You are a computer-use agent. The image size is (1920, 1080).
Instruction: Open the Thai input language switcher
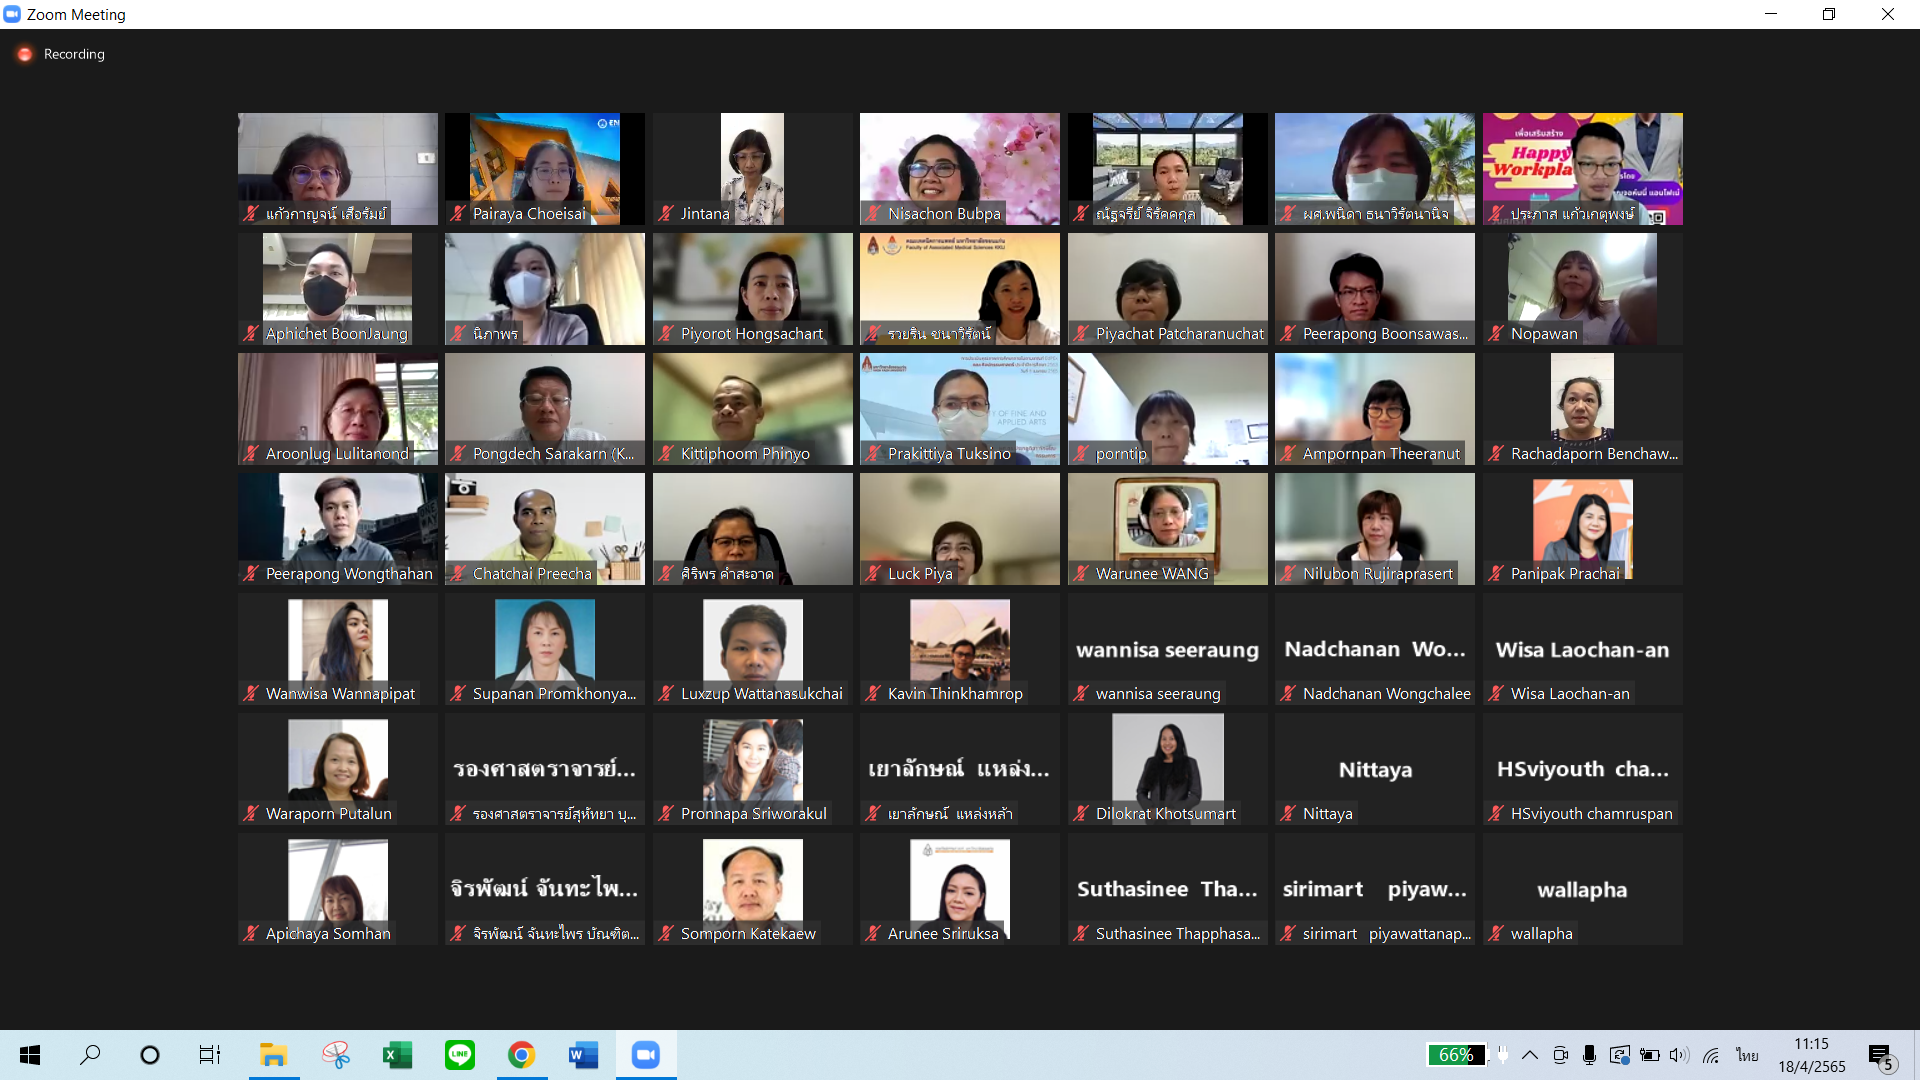pyautogui.click(x=1747, y=1055)
